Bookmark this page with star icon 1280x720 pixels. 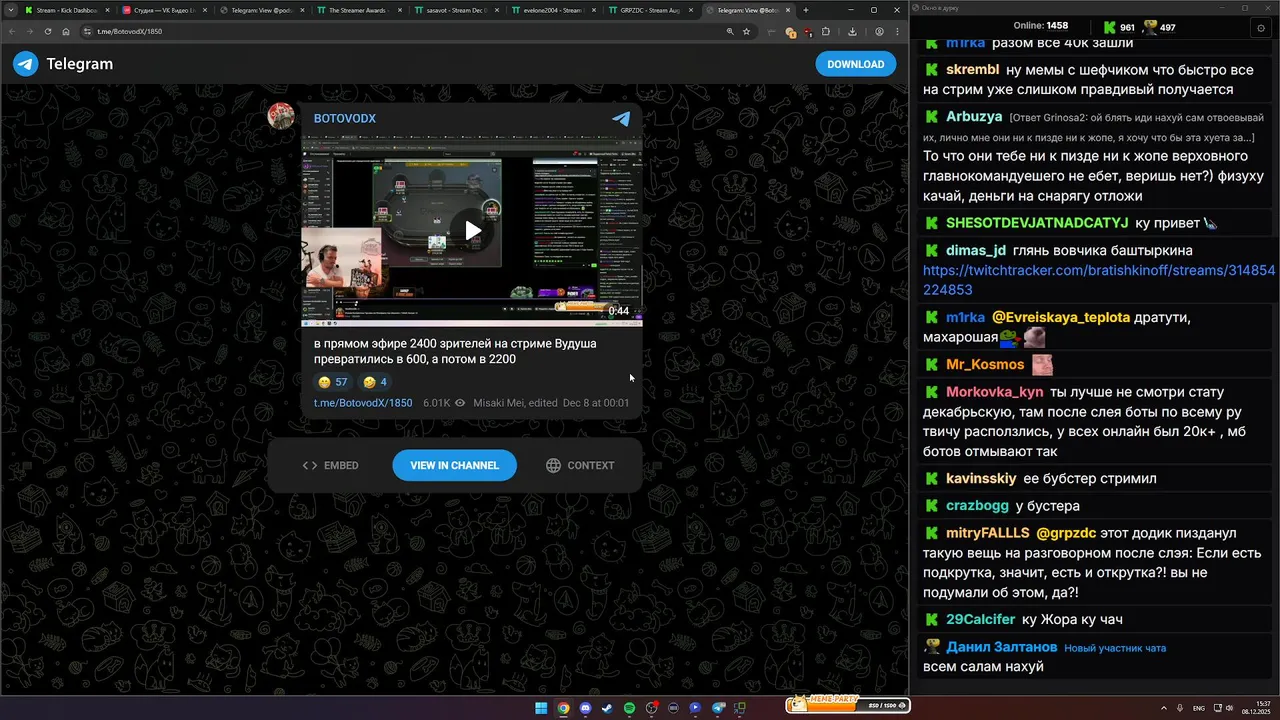pyautogui.click(x=746, y=31)
